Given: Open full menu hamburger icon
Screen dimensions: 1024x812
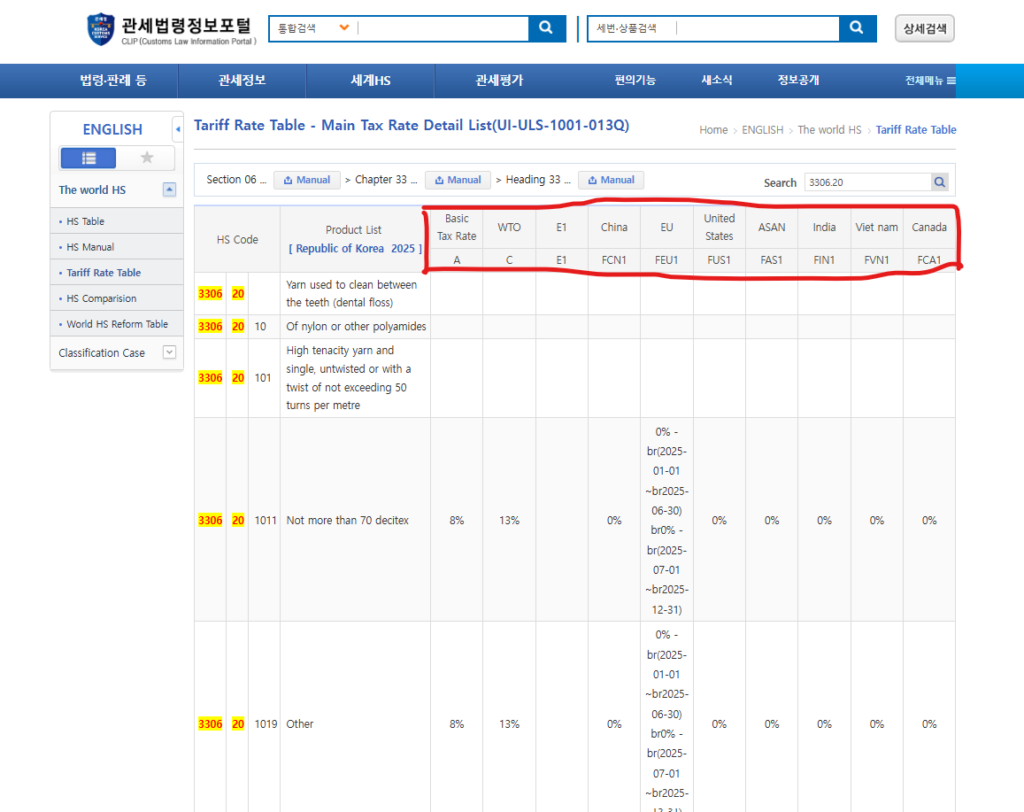Looking at the screenshot, I should click(x=950, y=81).
